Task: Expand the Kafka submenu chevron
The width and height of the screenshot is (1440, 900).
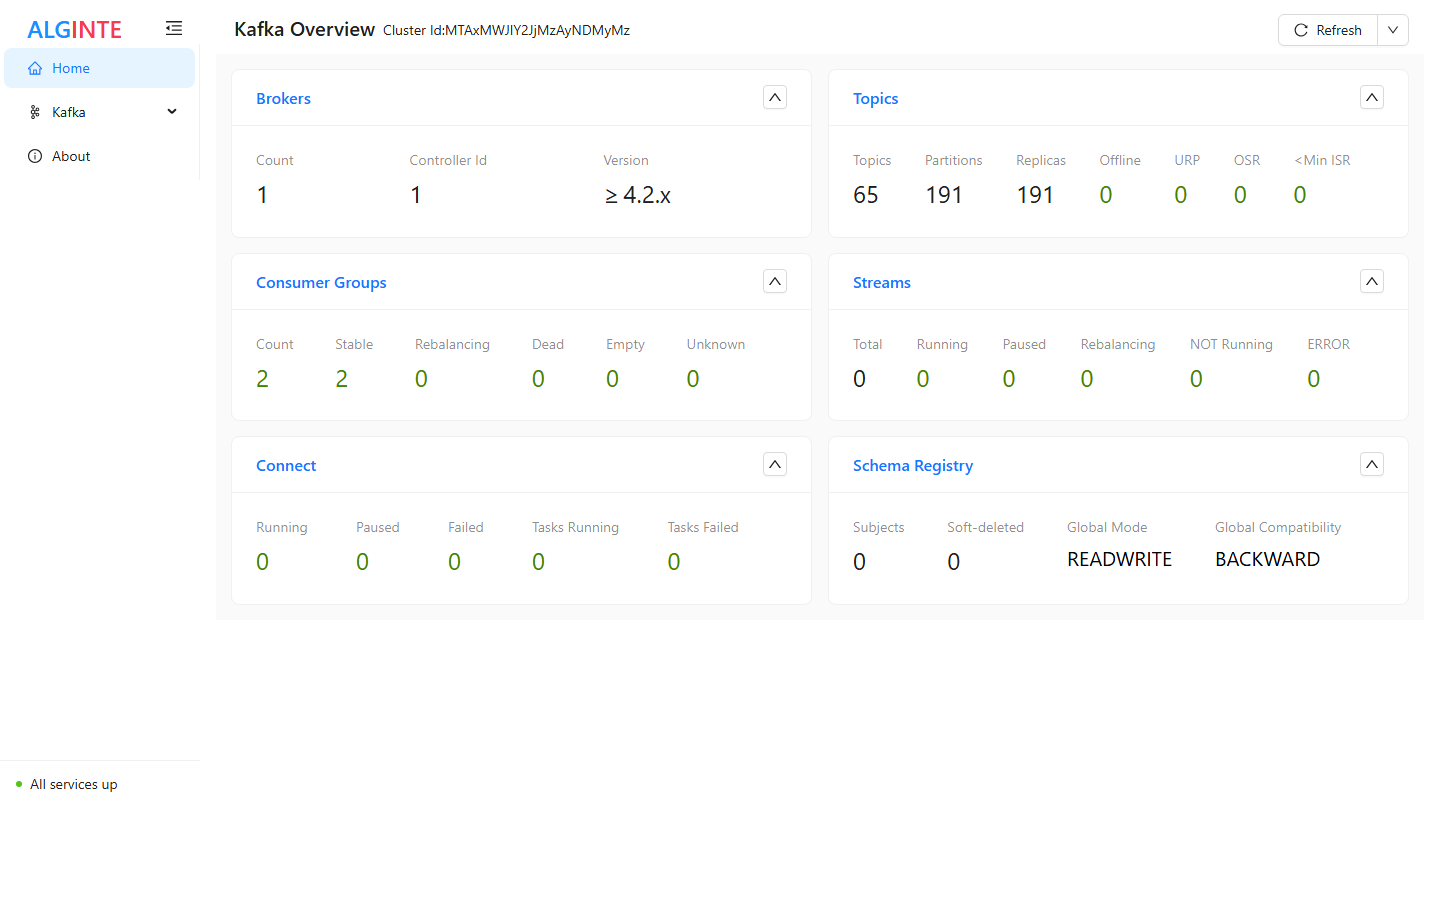Action: coord(172,112)
